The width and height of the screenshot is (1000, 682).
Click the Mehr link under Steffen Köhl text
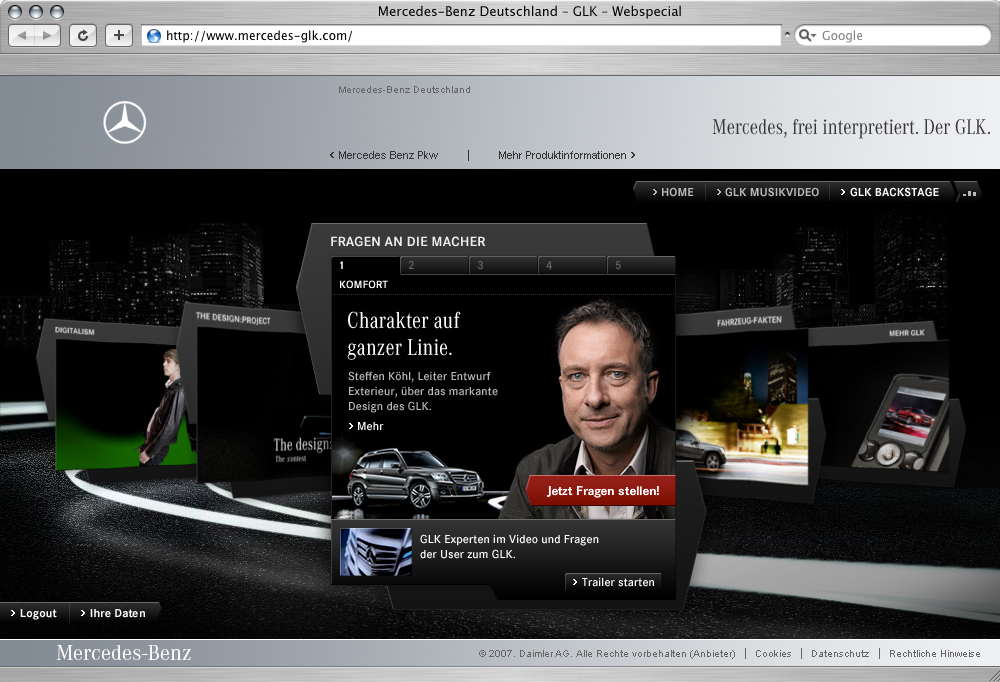coord(366,426)
